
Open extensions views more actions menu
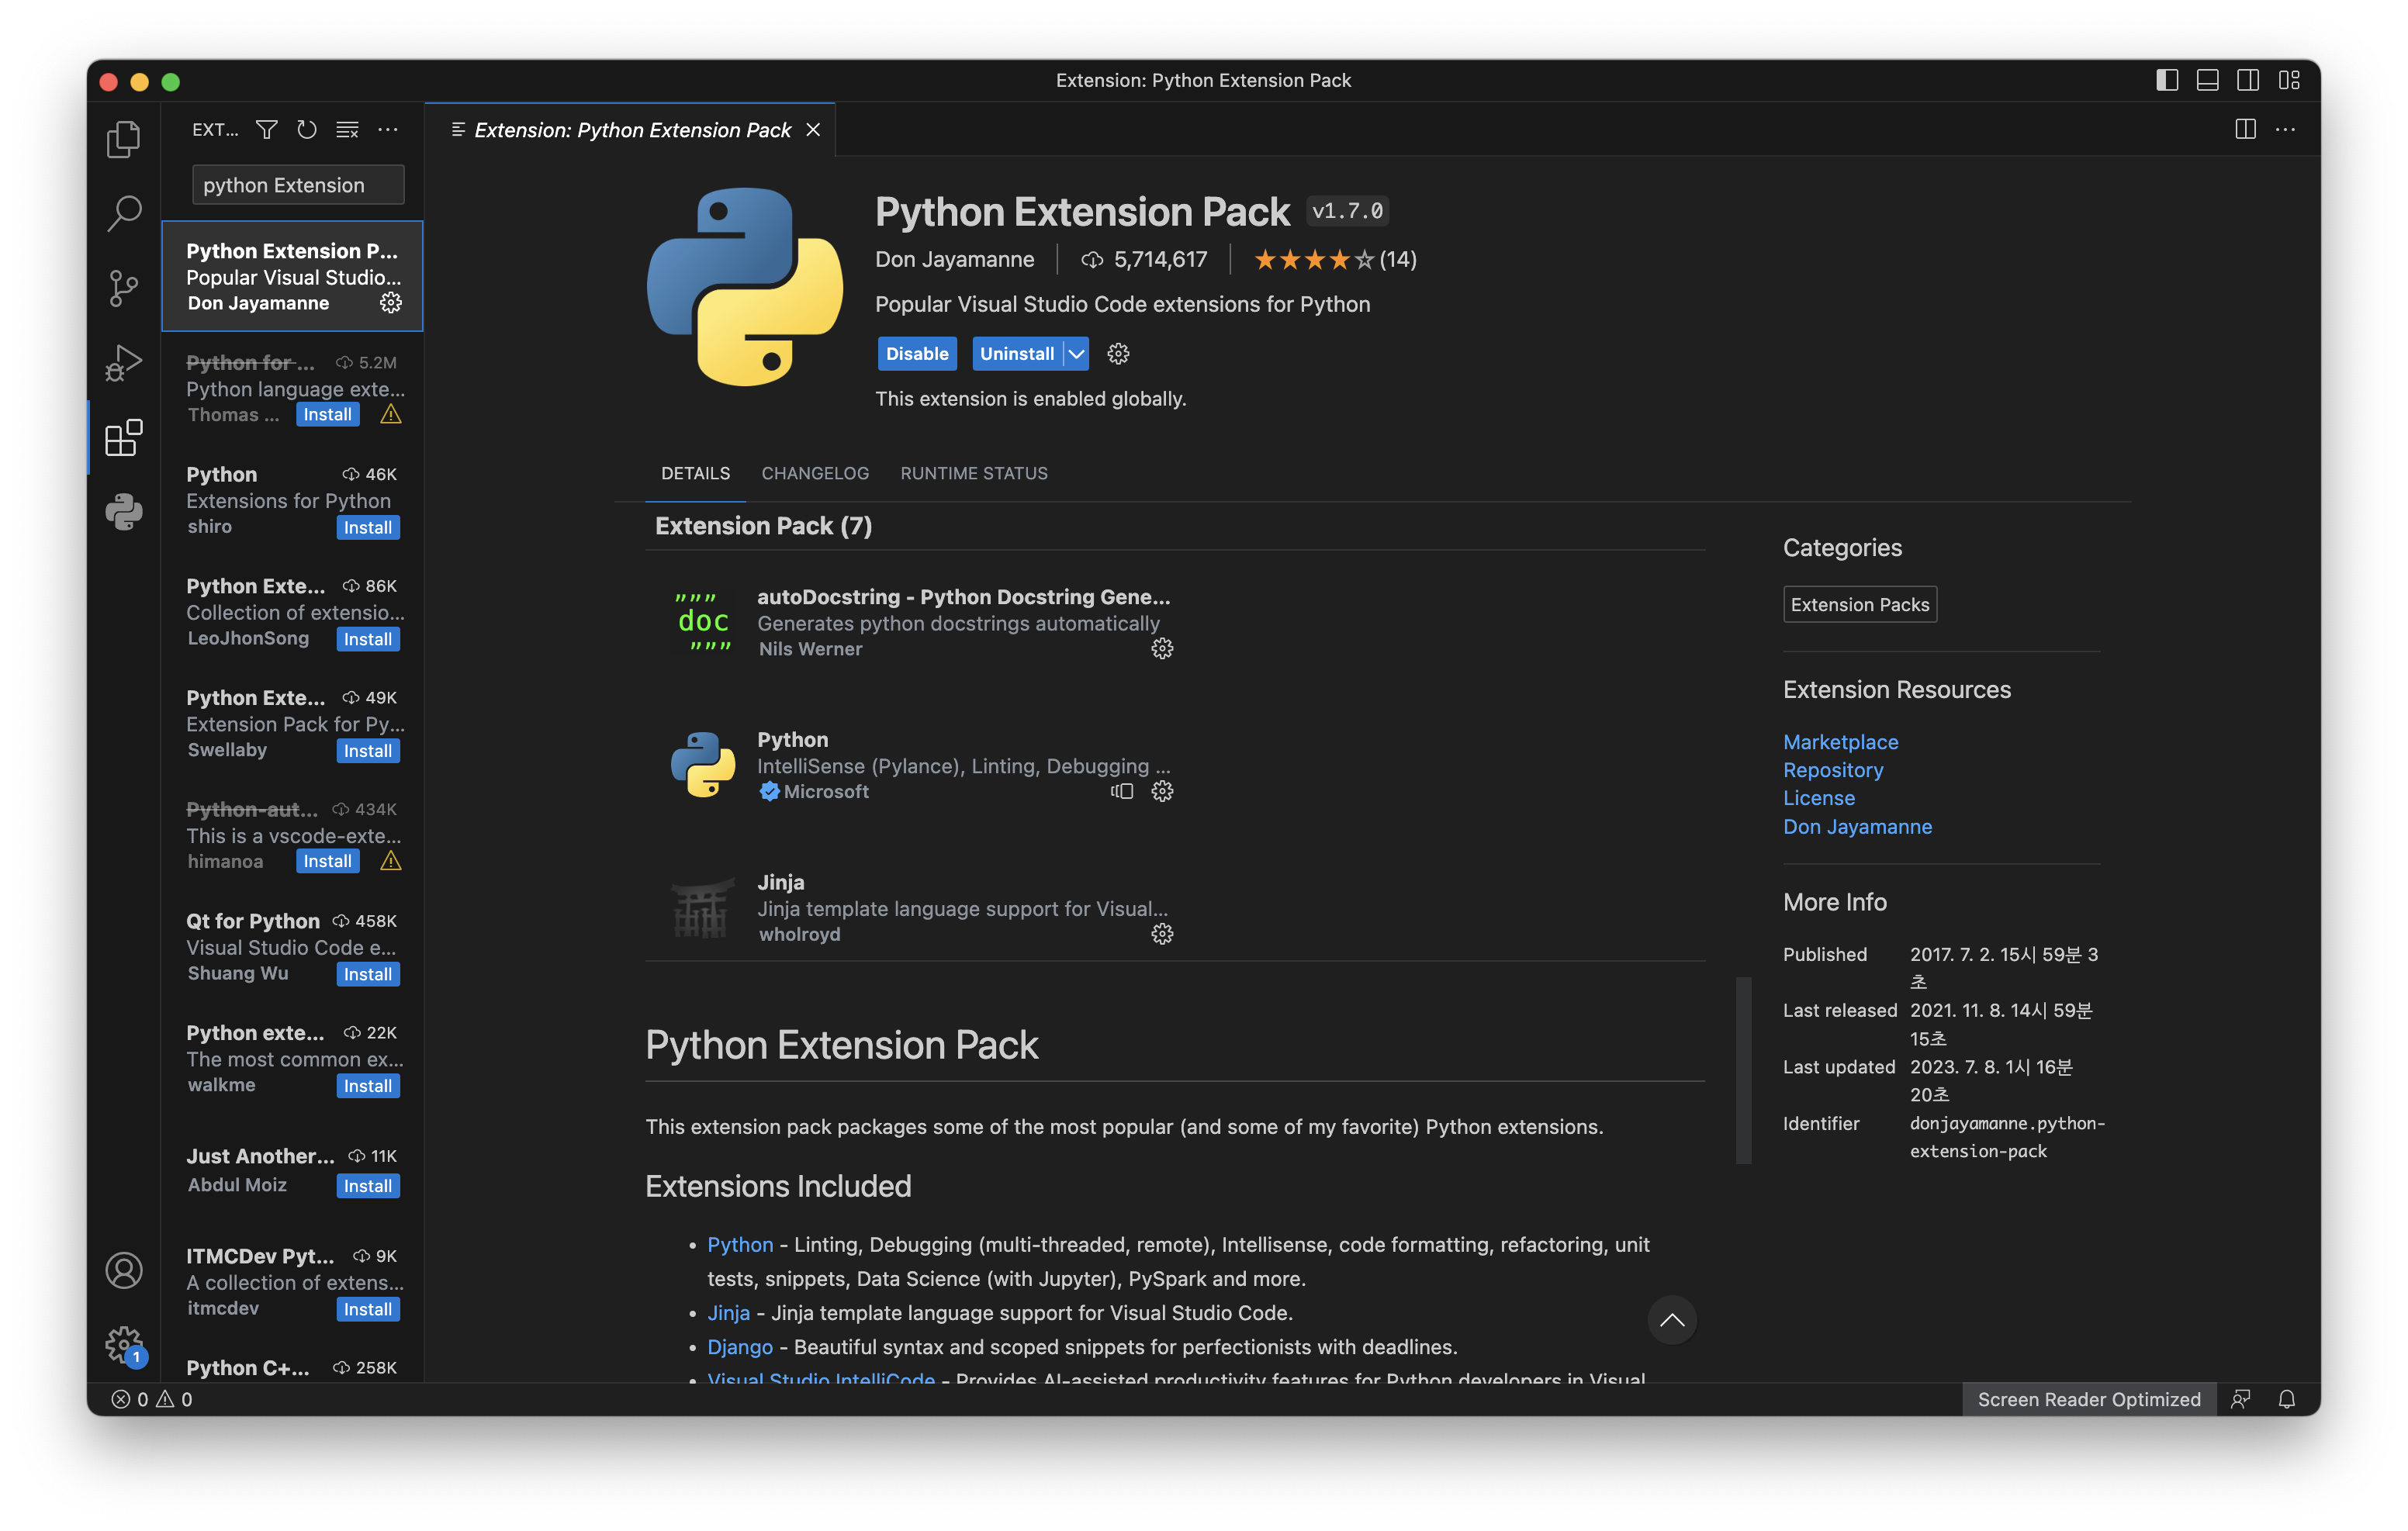click(388, 130)
